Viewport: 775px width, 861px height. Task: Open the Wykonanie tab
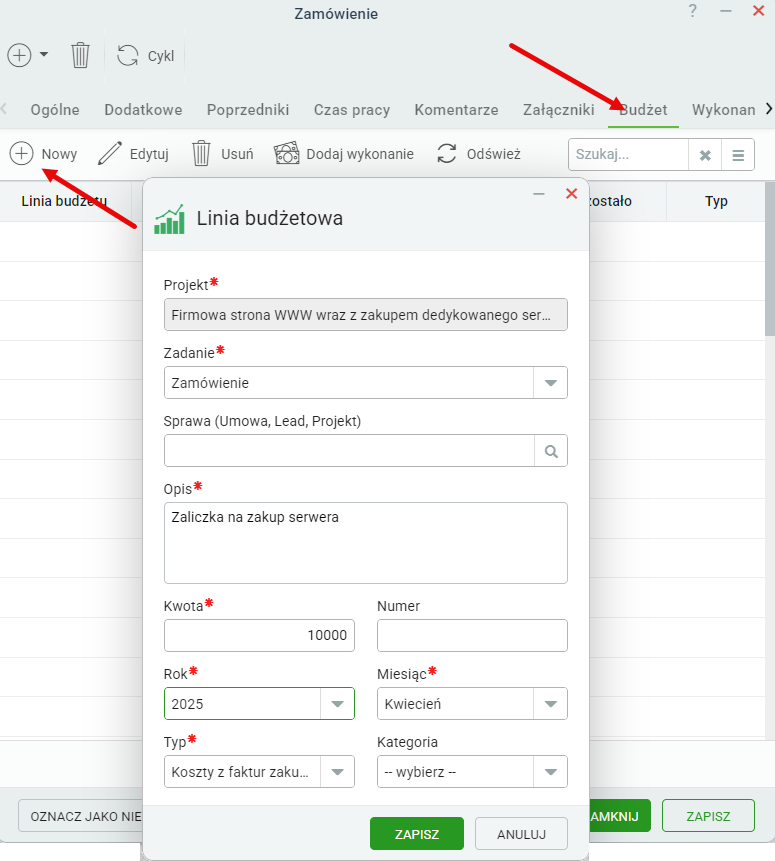tap(723, 110)
